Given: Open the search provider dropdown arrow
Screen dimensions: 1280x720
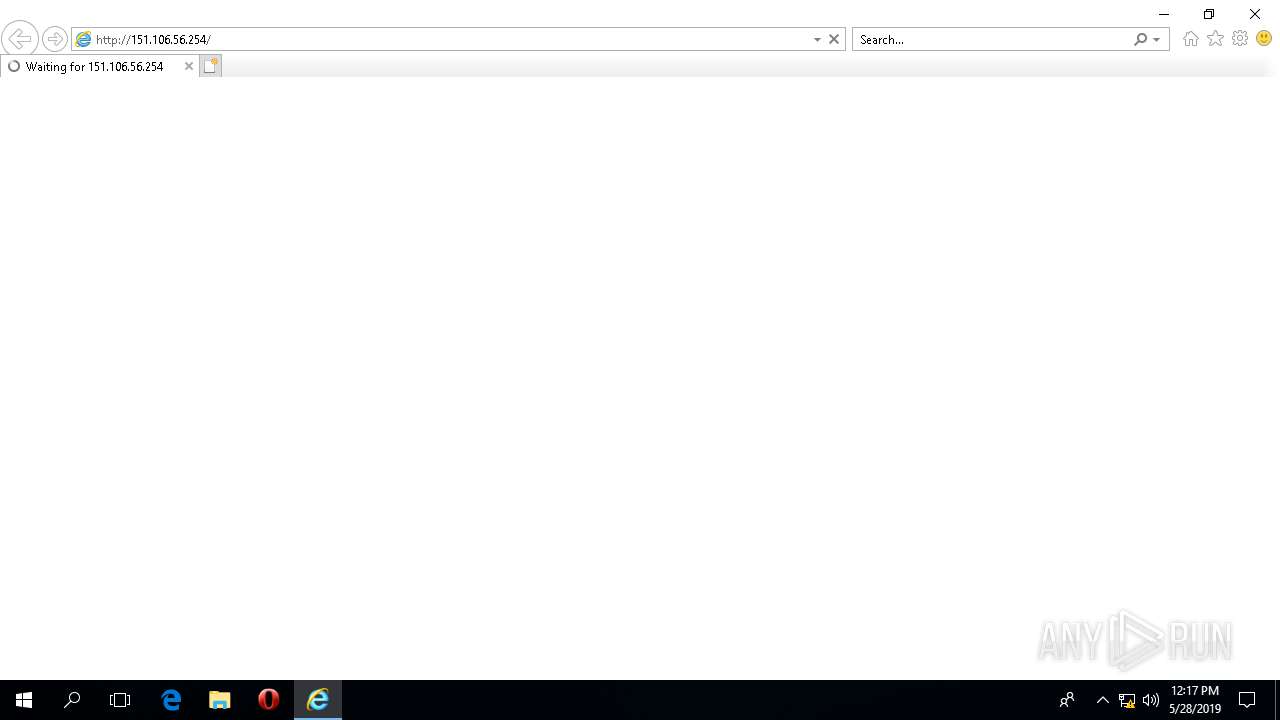Looking at the screenshot, I should 1157,39.
